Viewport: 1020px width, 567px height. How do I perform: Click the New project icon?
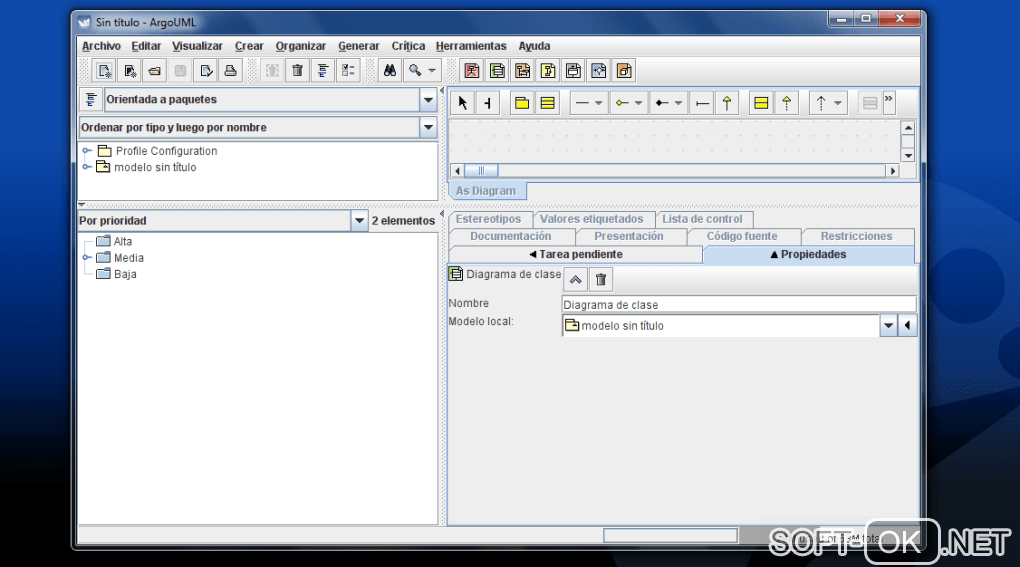(x=104, y=71)
